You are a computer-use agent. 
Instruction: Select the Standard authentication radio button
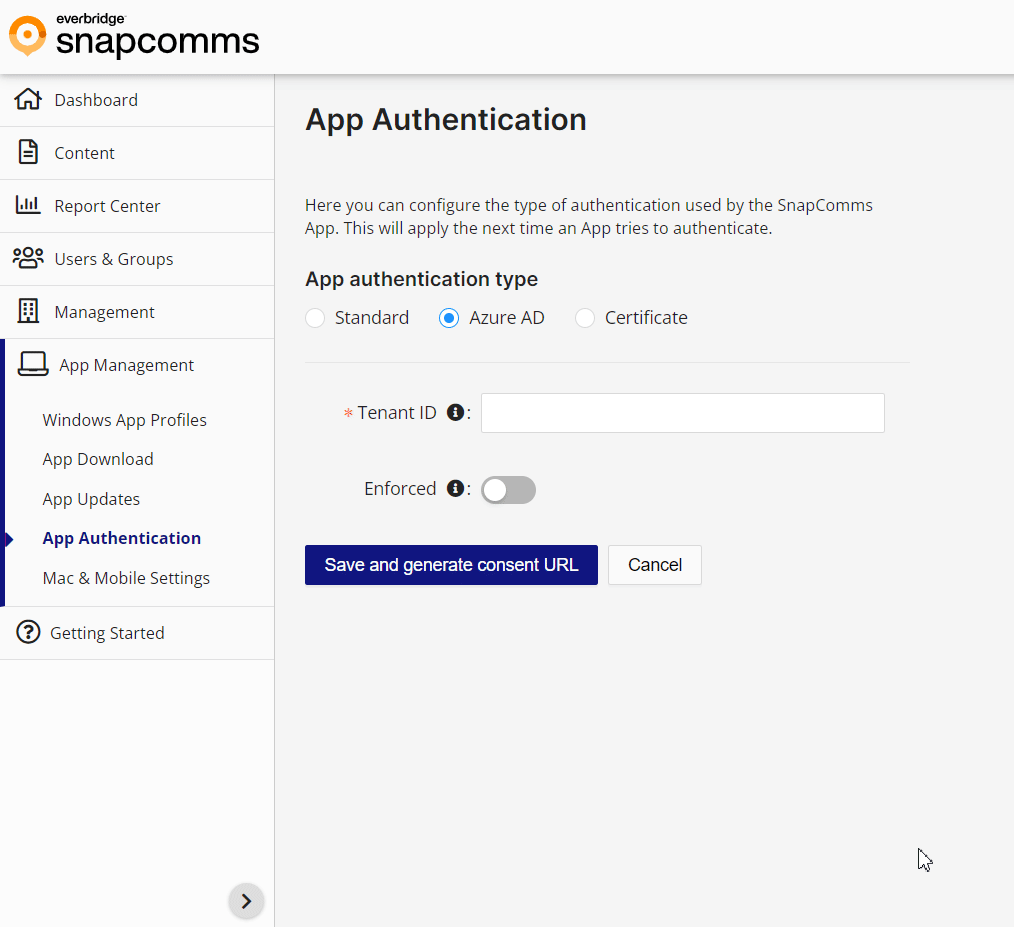click(315, 317)
